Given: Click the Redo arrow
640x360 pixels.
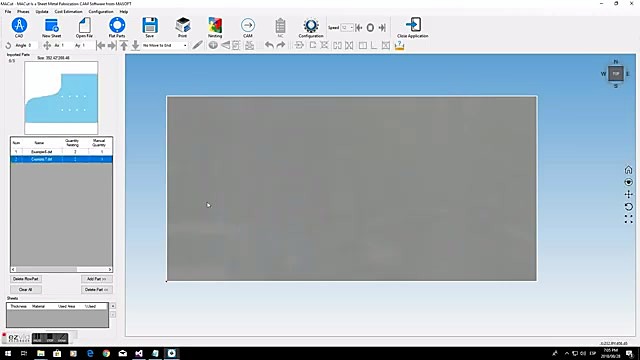Looking at the screenshot, I should tap(281, 45).
